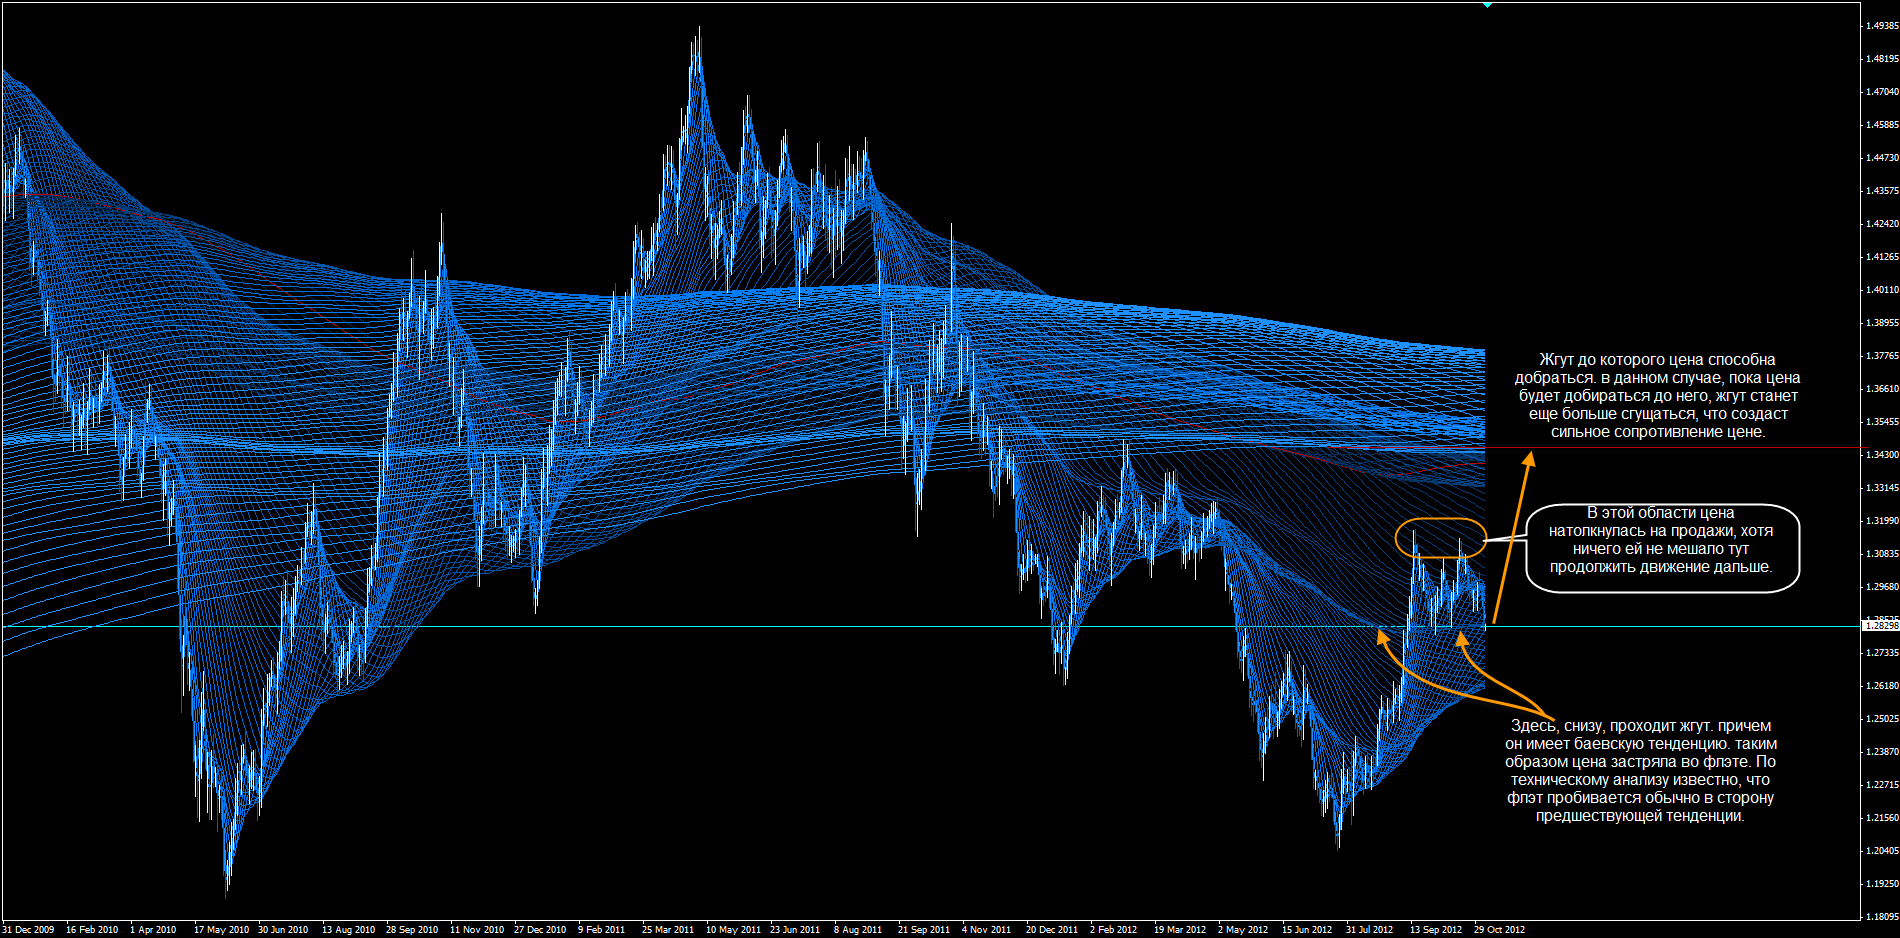Select the rounded callout box about sales area
The width and height of the screenshot is (1900, 938).
[x=1662, y=548]
